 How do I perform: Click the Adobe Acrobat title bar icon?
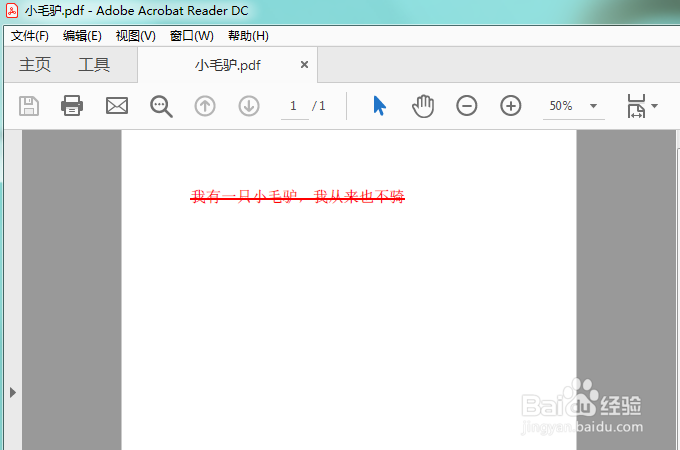[12, 10]
